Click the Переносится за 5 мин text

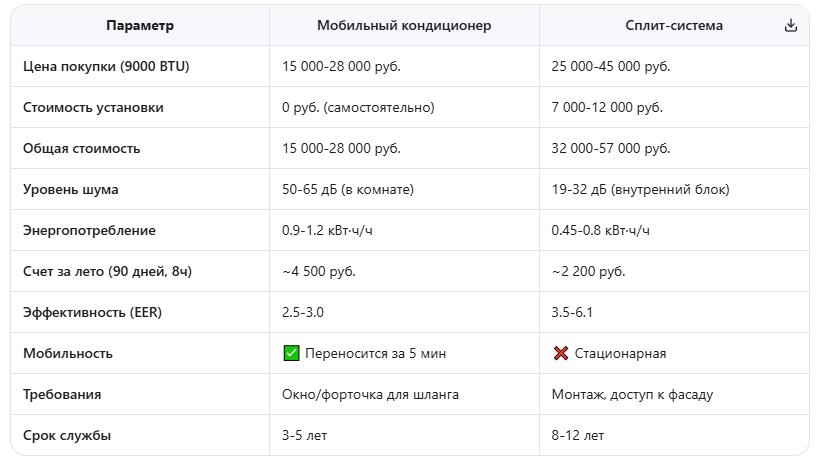click(375, 353)
